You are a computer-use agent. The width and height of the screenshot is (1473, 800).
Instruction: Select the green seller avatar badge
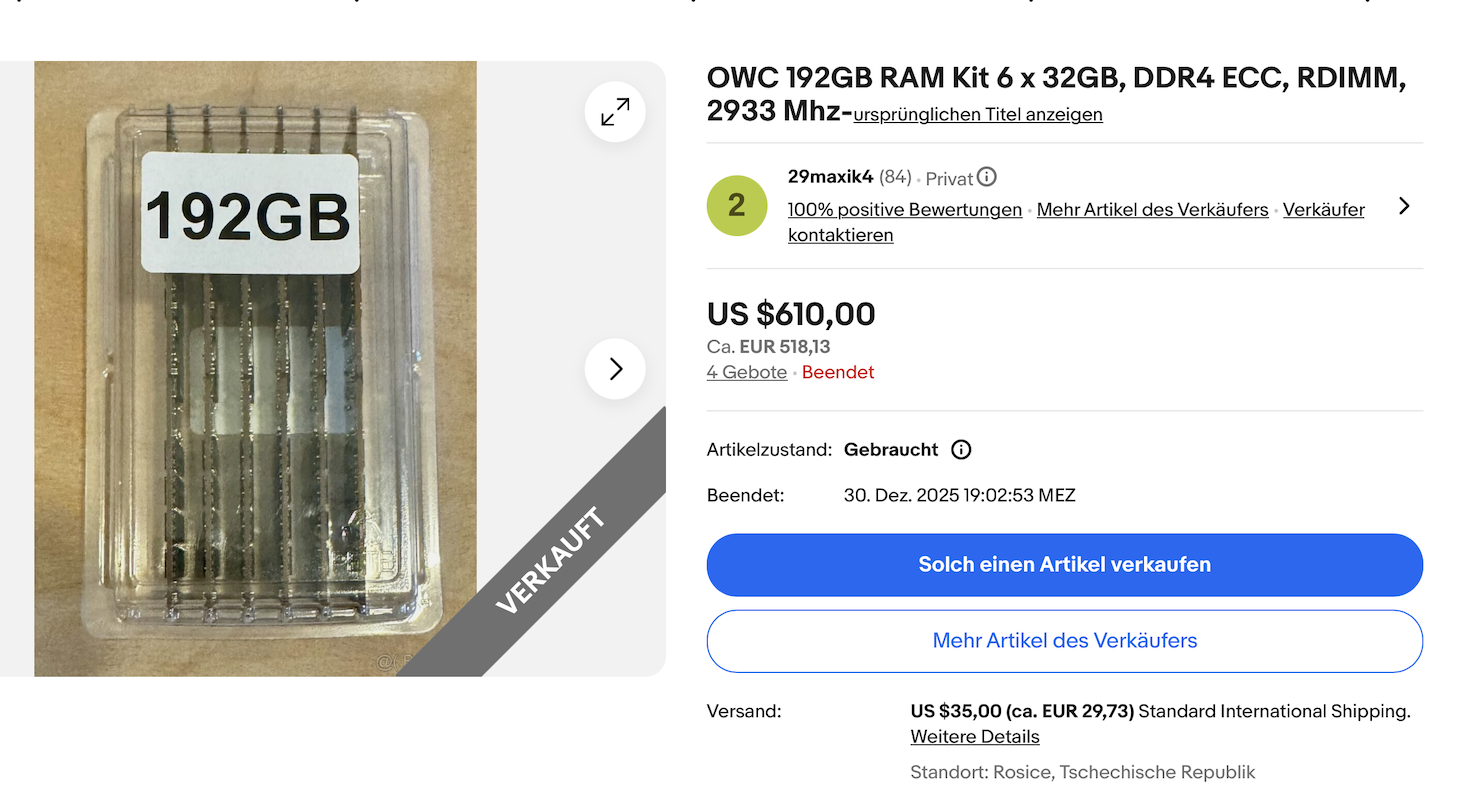click(x=737, y=205)
